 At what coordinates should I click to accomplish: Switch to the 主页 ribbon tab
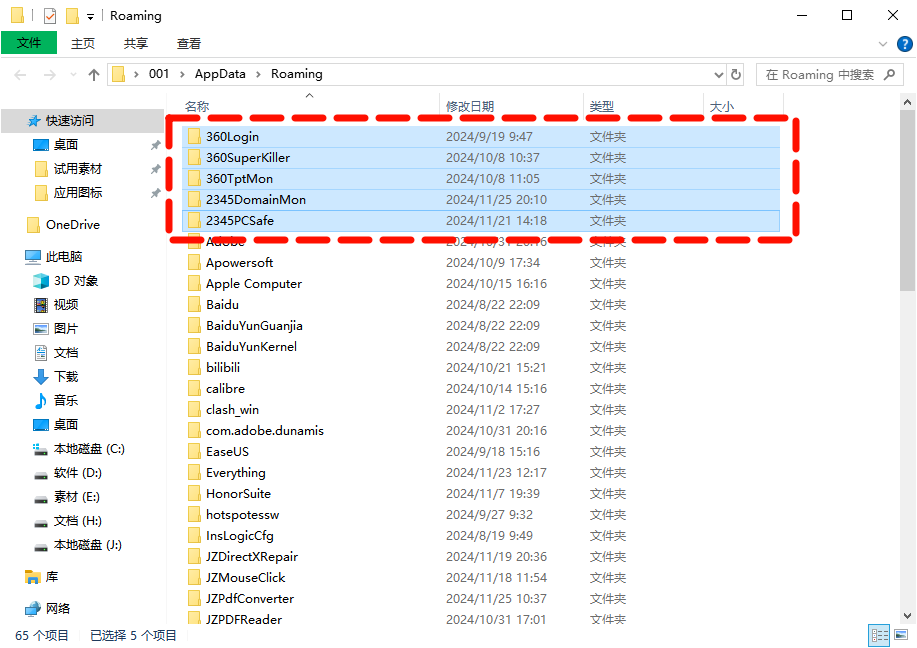82,44
